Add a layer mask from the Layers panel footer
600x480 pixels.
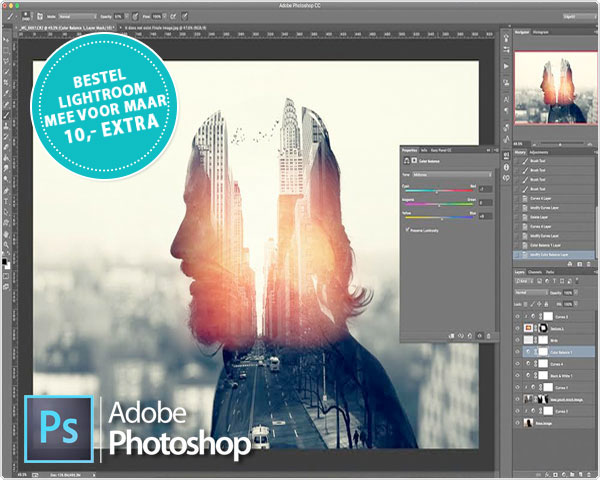(x=556, y=475)
